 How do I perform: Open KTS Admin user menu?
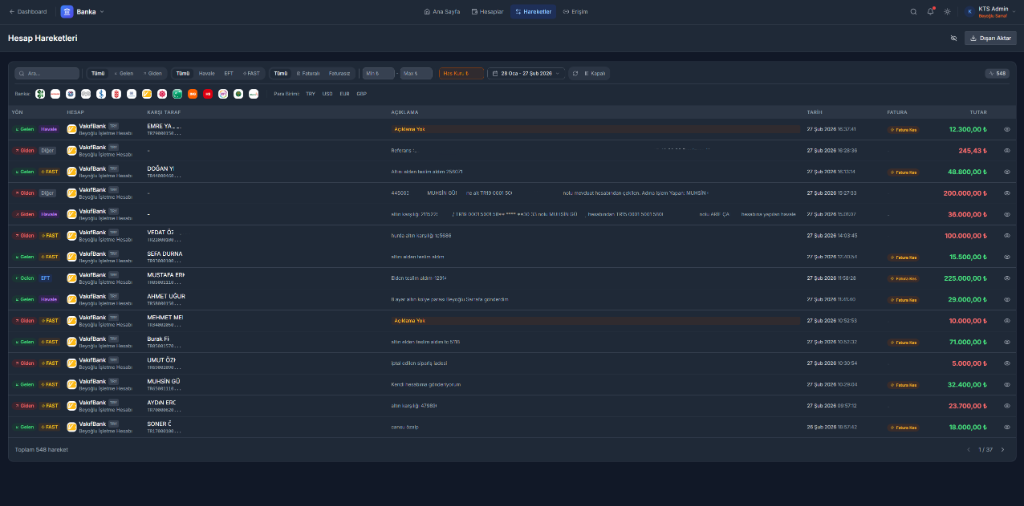[990, 12]
